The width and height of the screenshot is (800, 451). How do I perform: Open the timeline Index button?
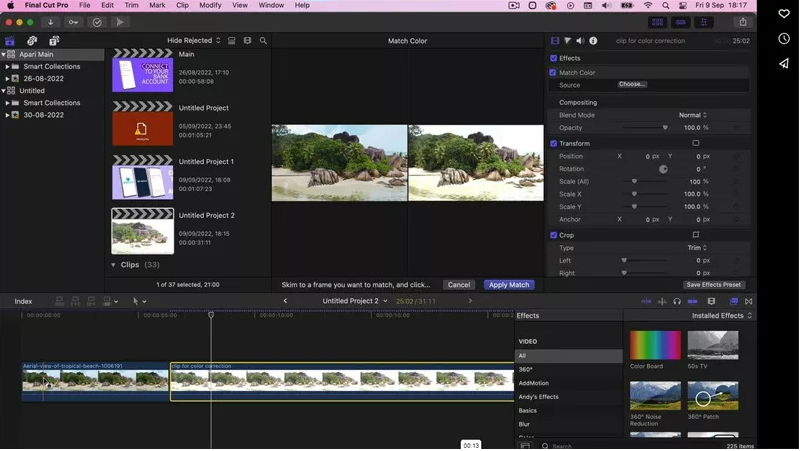point(23,302)
